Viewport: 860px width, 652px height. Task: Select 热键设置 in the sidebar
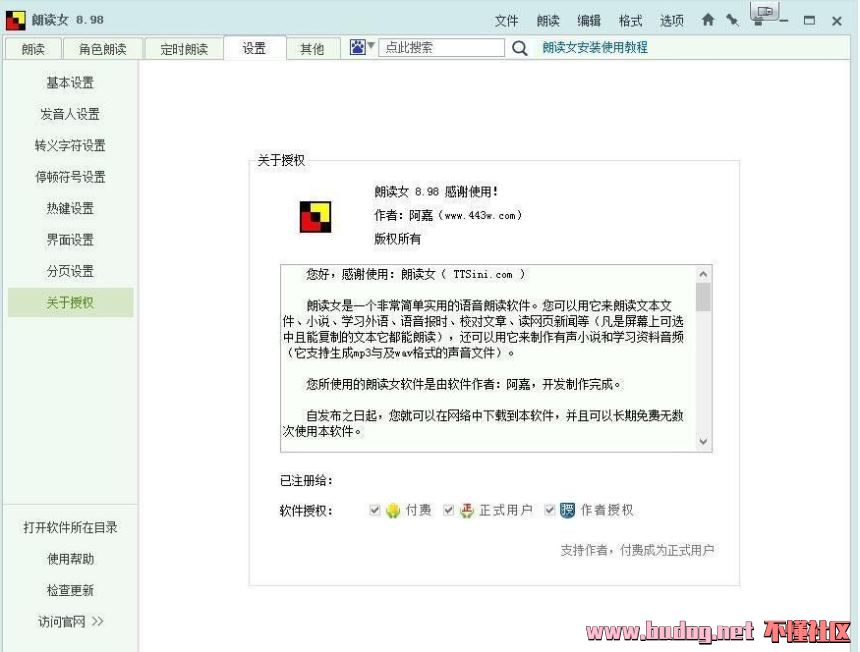[x=70, y=208]
